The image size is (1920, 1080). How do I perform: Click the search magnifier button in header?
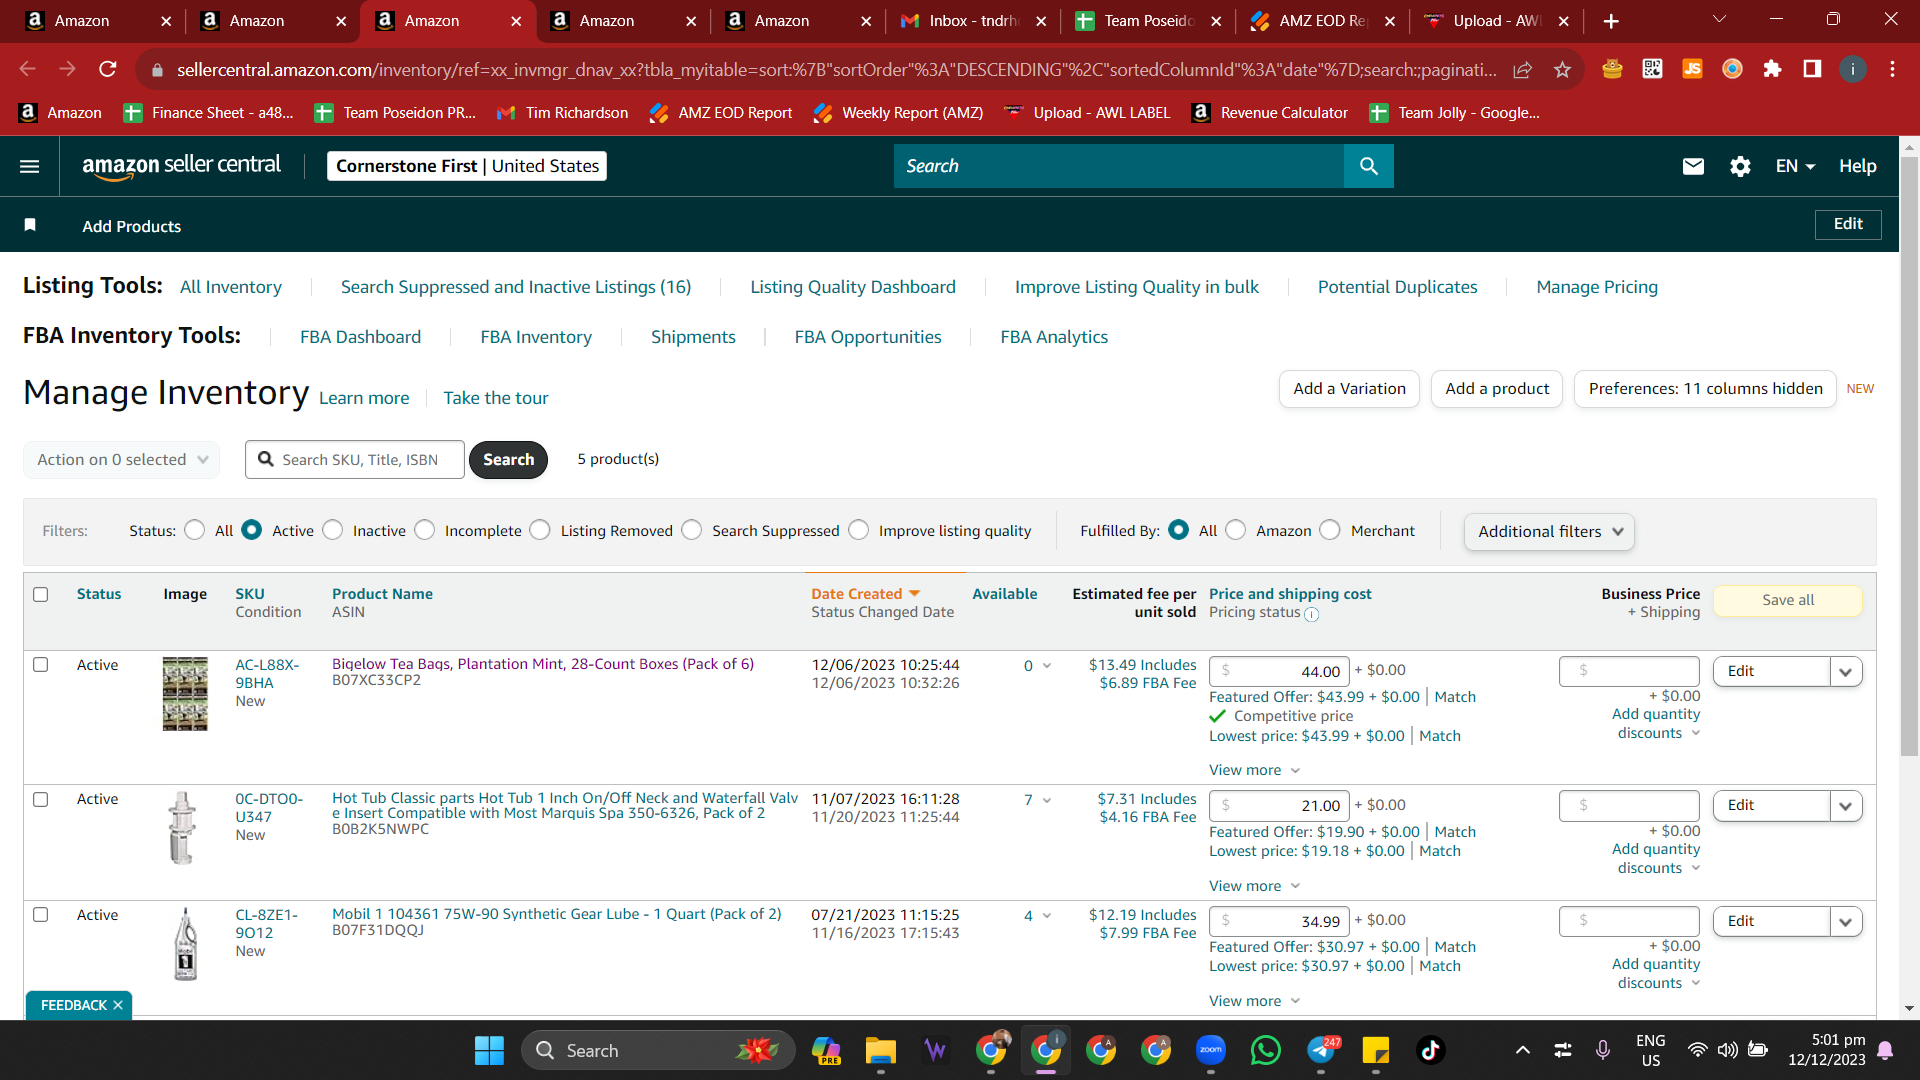[x=1369, y=166]
